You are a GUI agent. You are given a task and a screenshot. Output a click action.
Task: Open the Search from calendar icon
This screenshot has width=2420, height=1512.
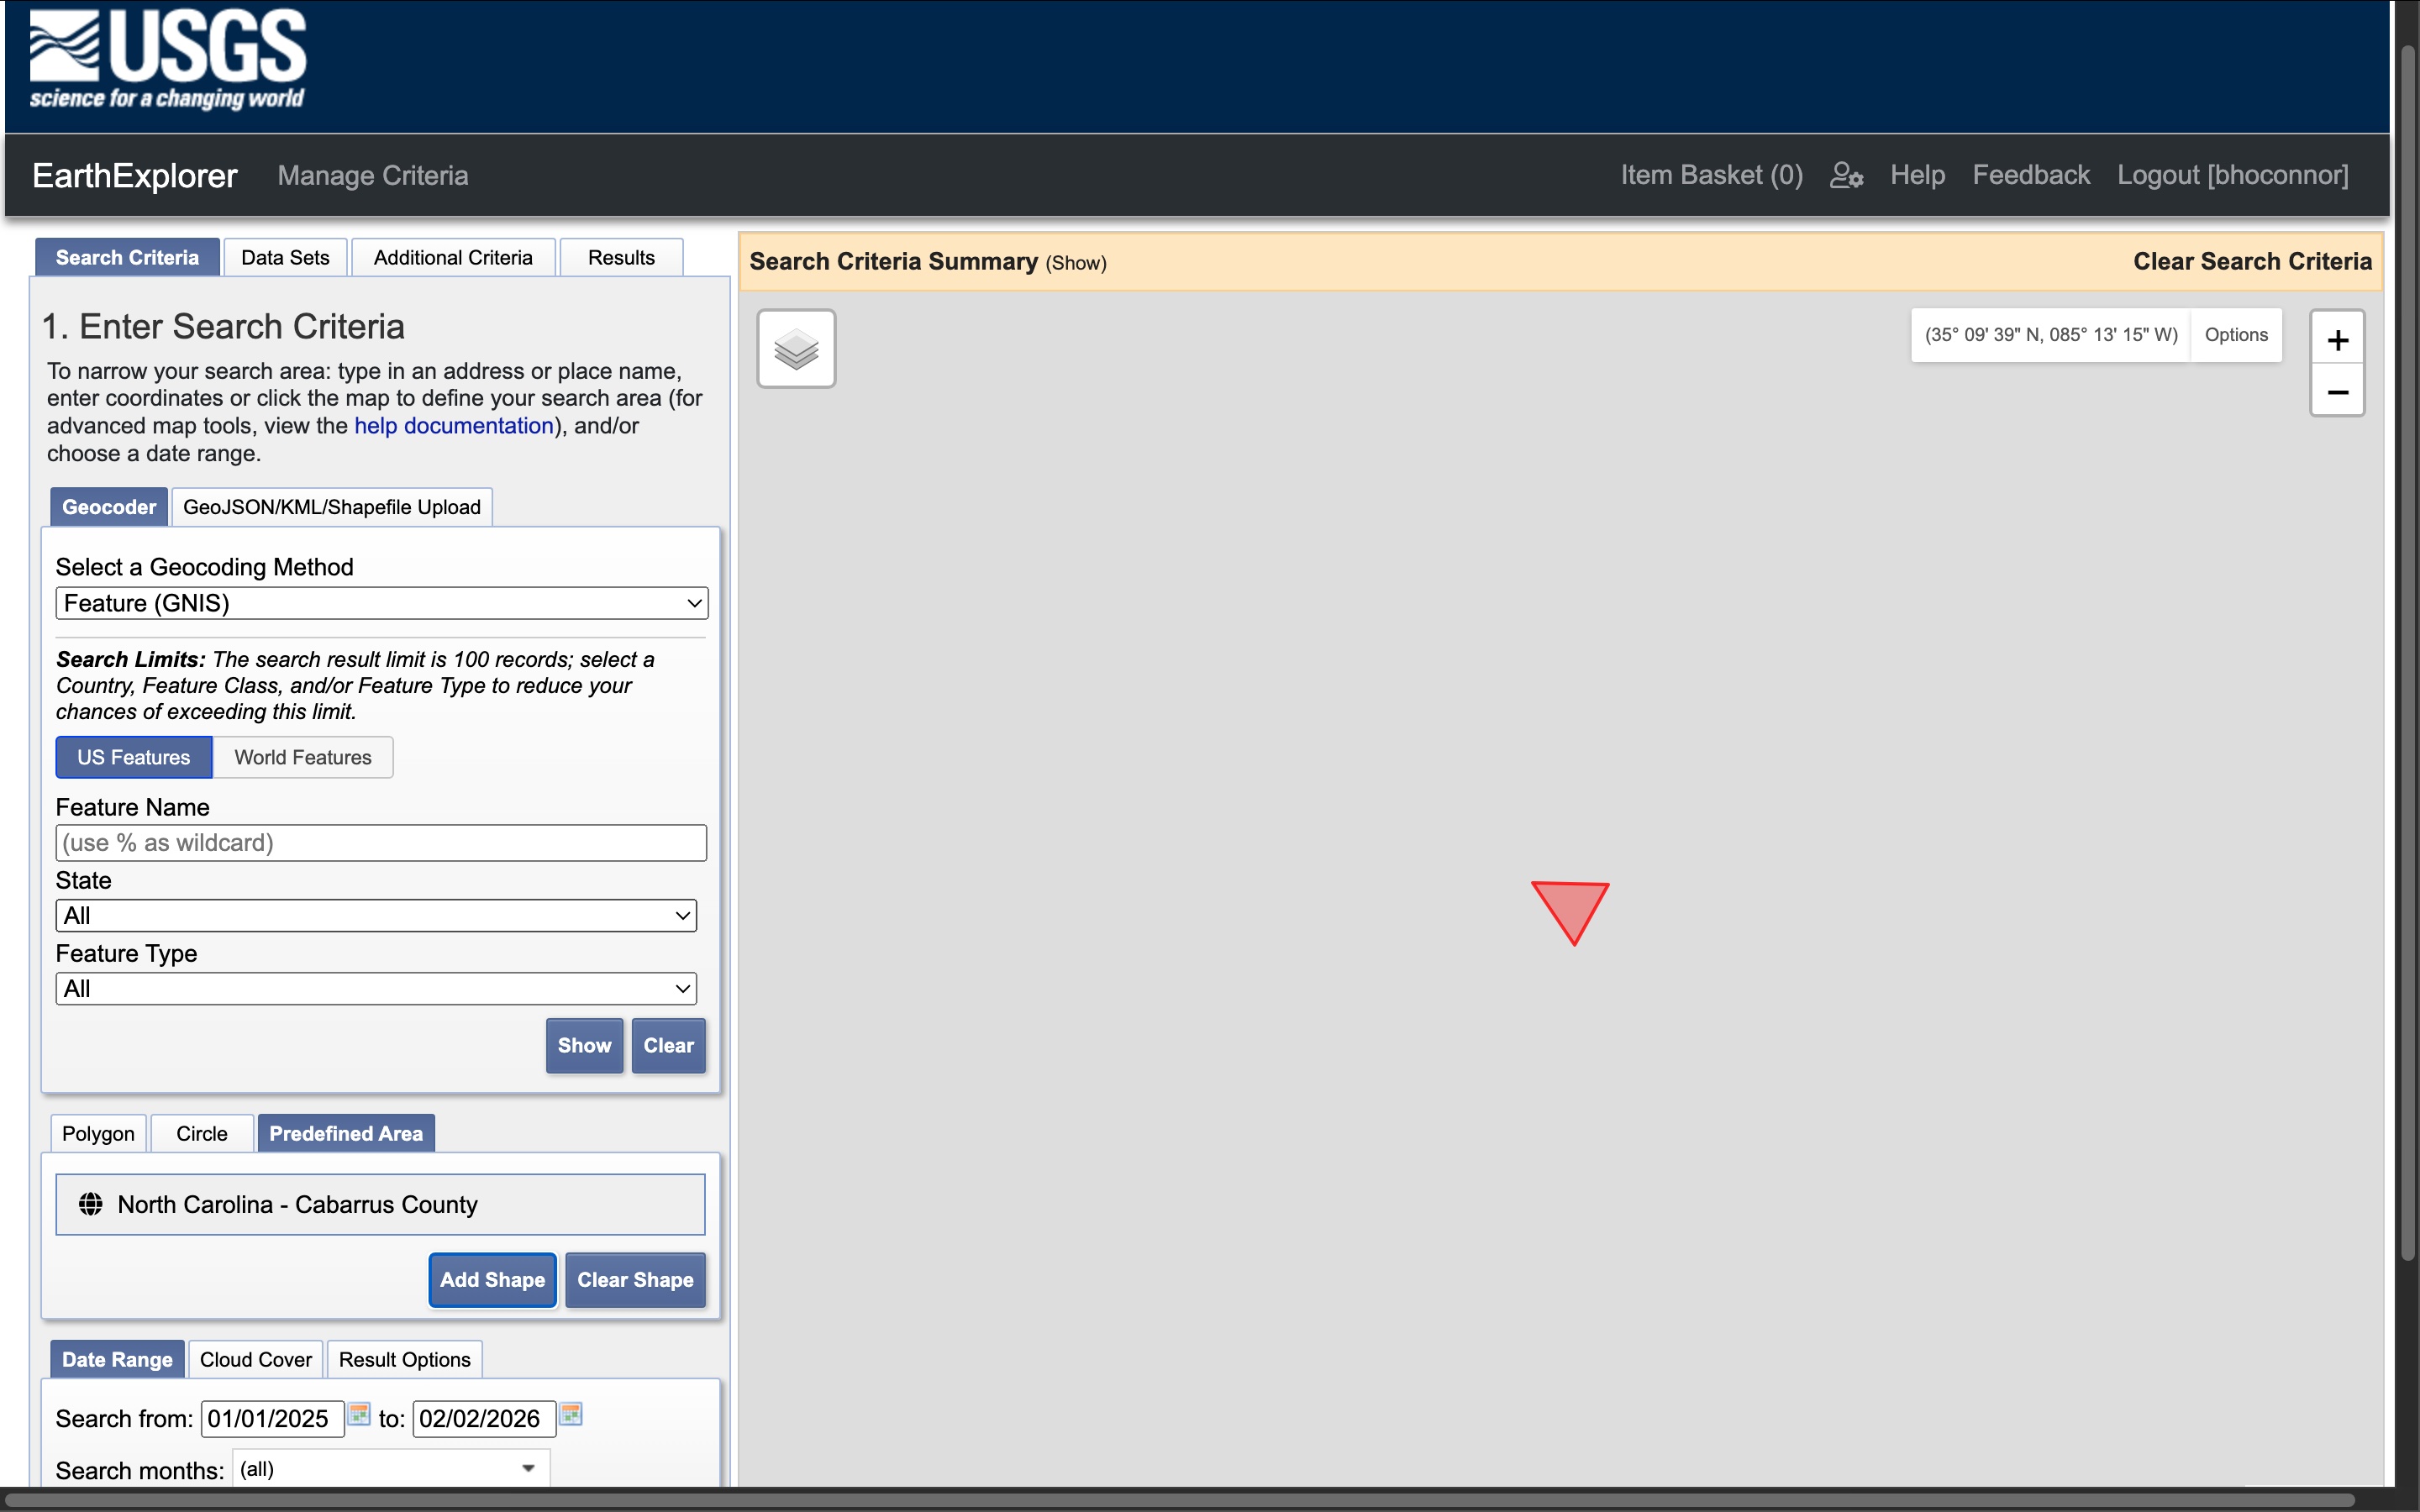coord(359,1414)
